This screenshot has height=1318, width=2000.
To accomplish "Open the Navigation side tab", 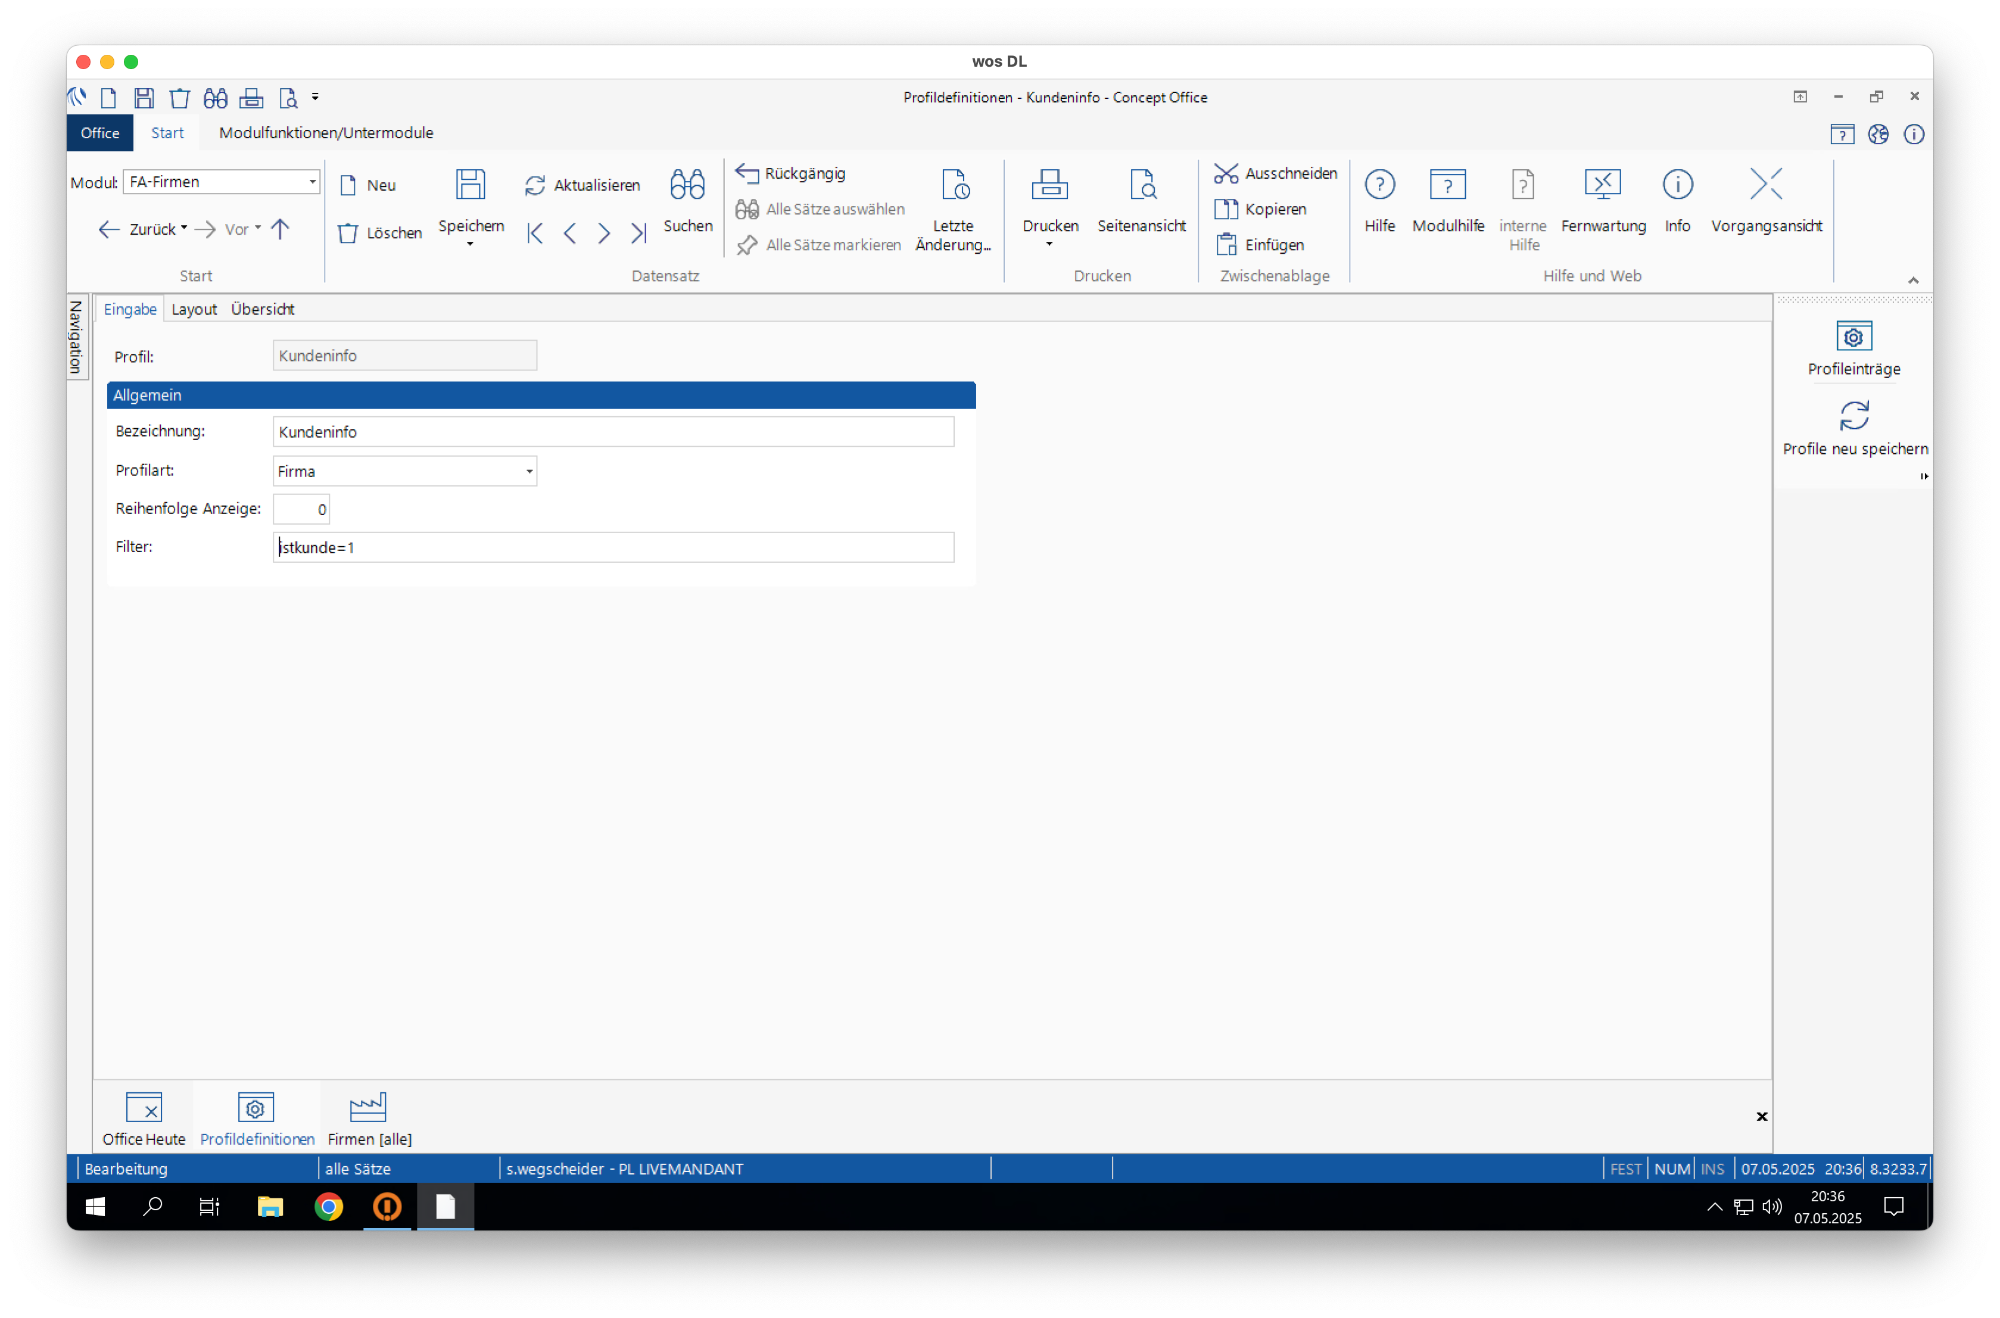I will coord(76,337).
